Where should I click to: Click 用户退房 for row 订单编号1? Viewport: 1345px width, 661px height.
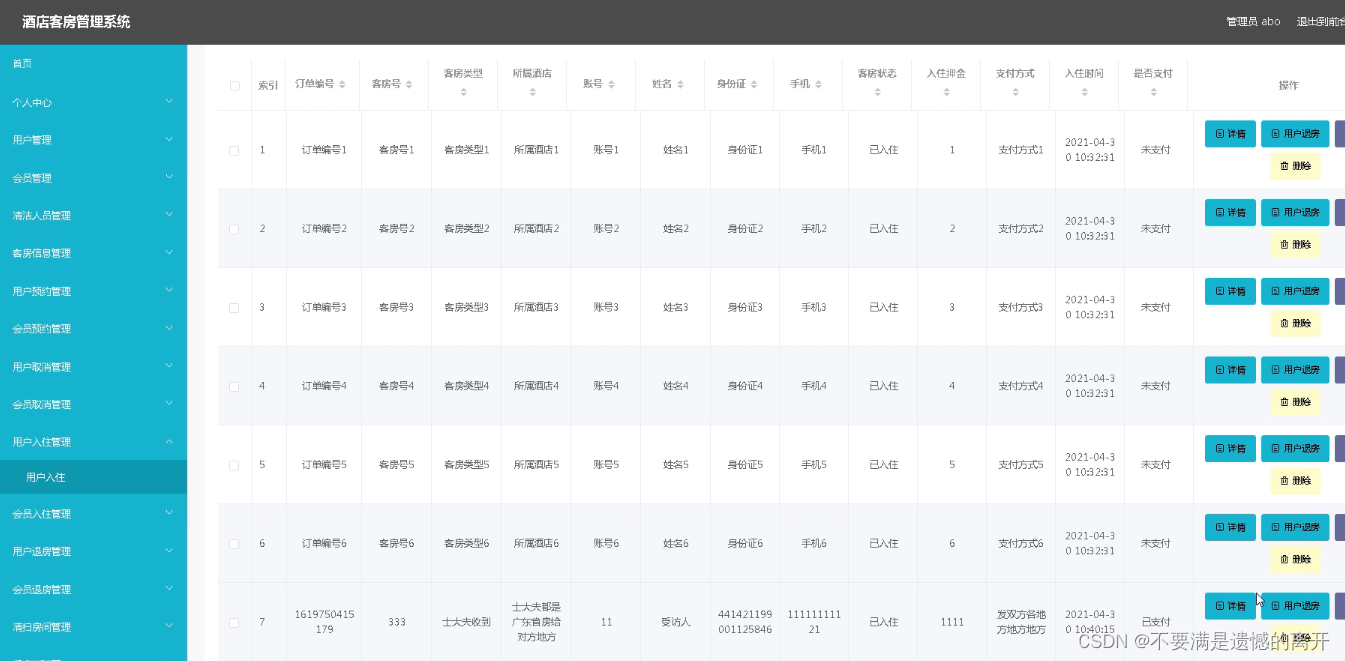tap(1295, 134)
